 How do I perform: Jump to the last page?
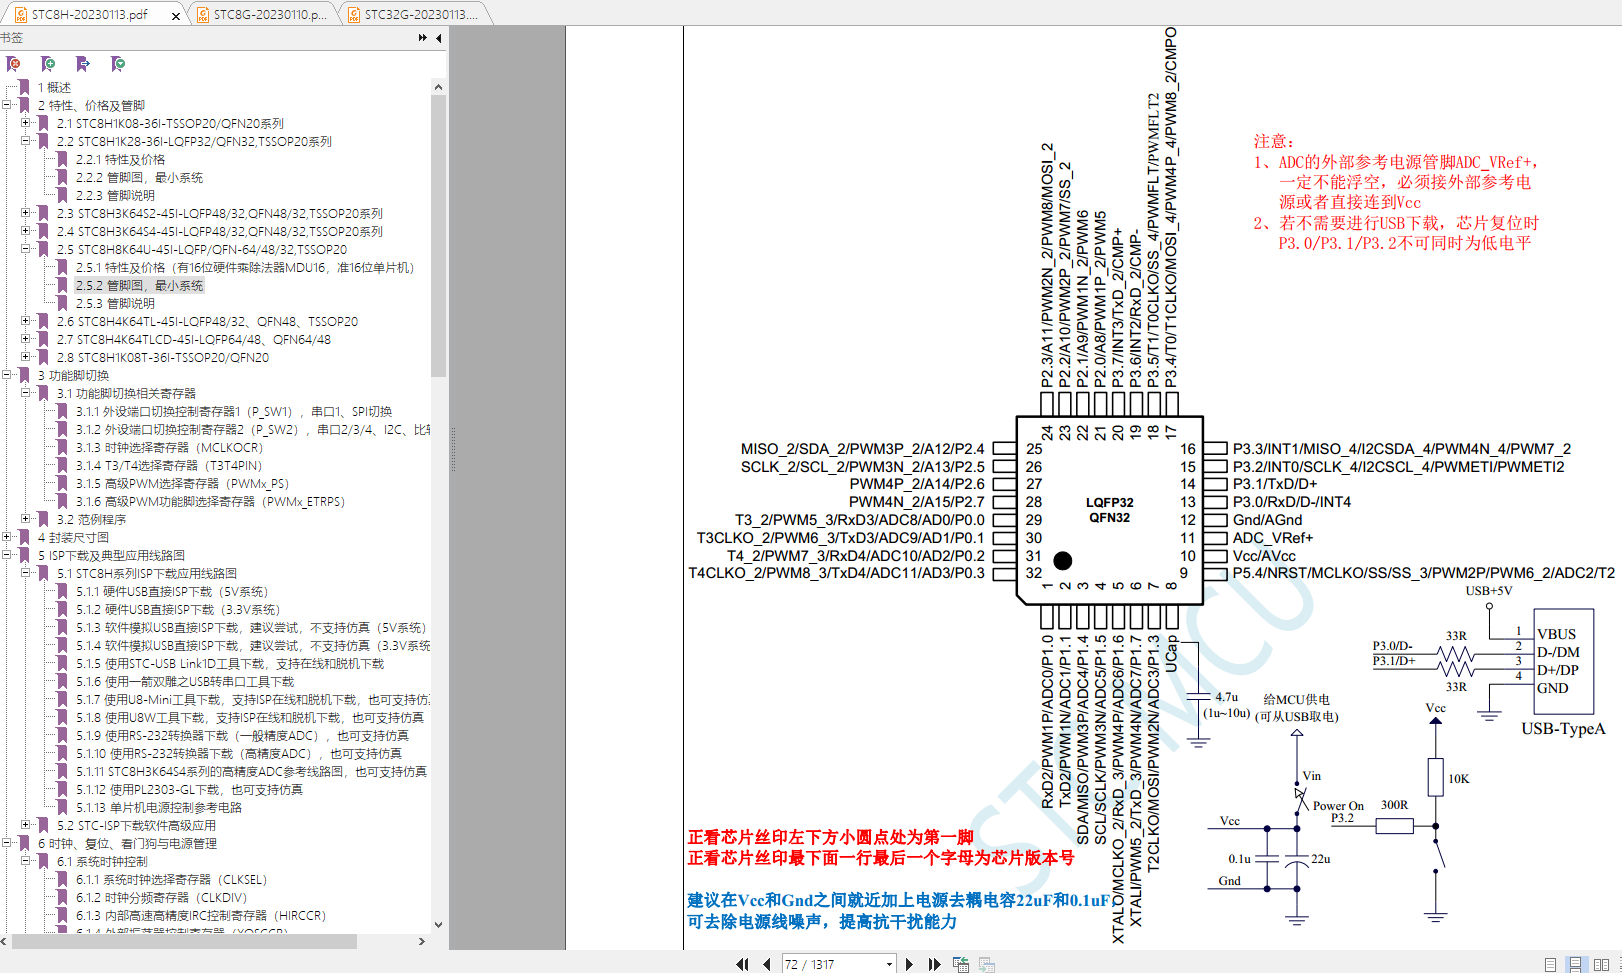tap(934, 964)
